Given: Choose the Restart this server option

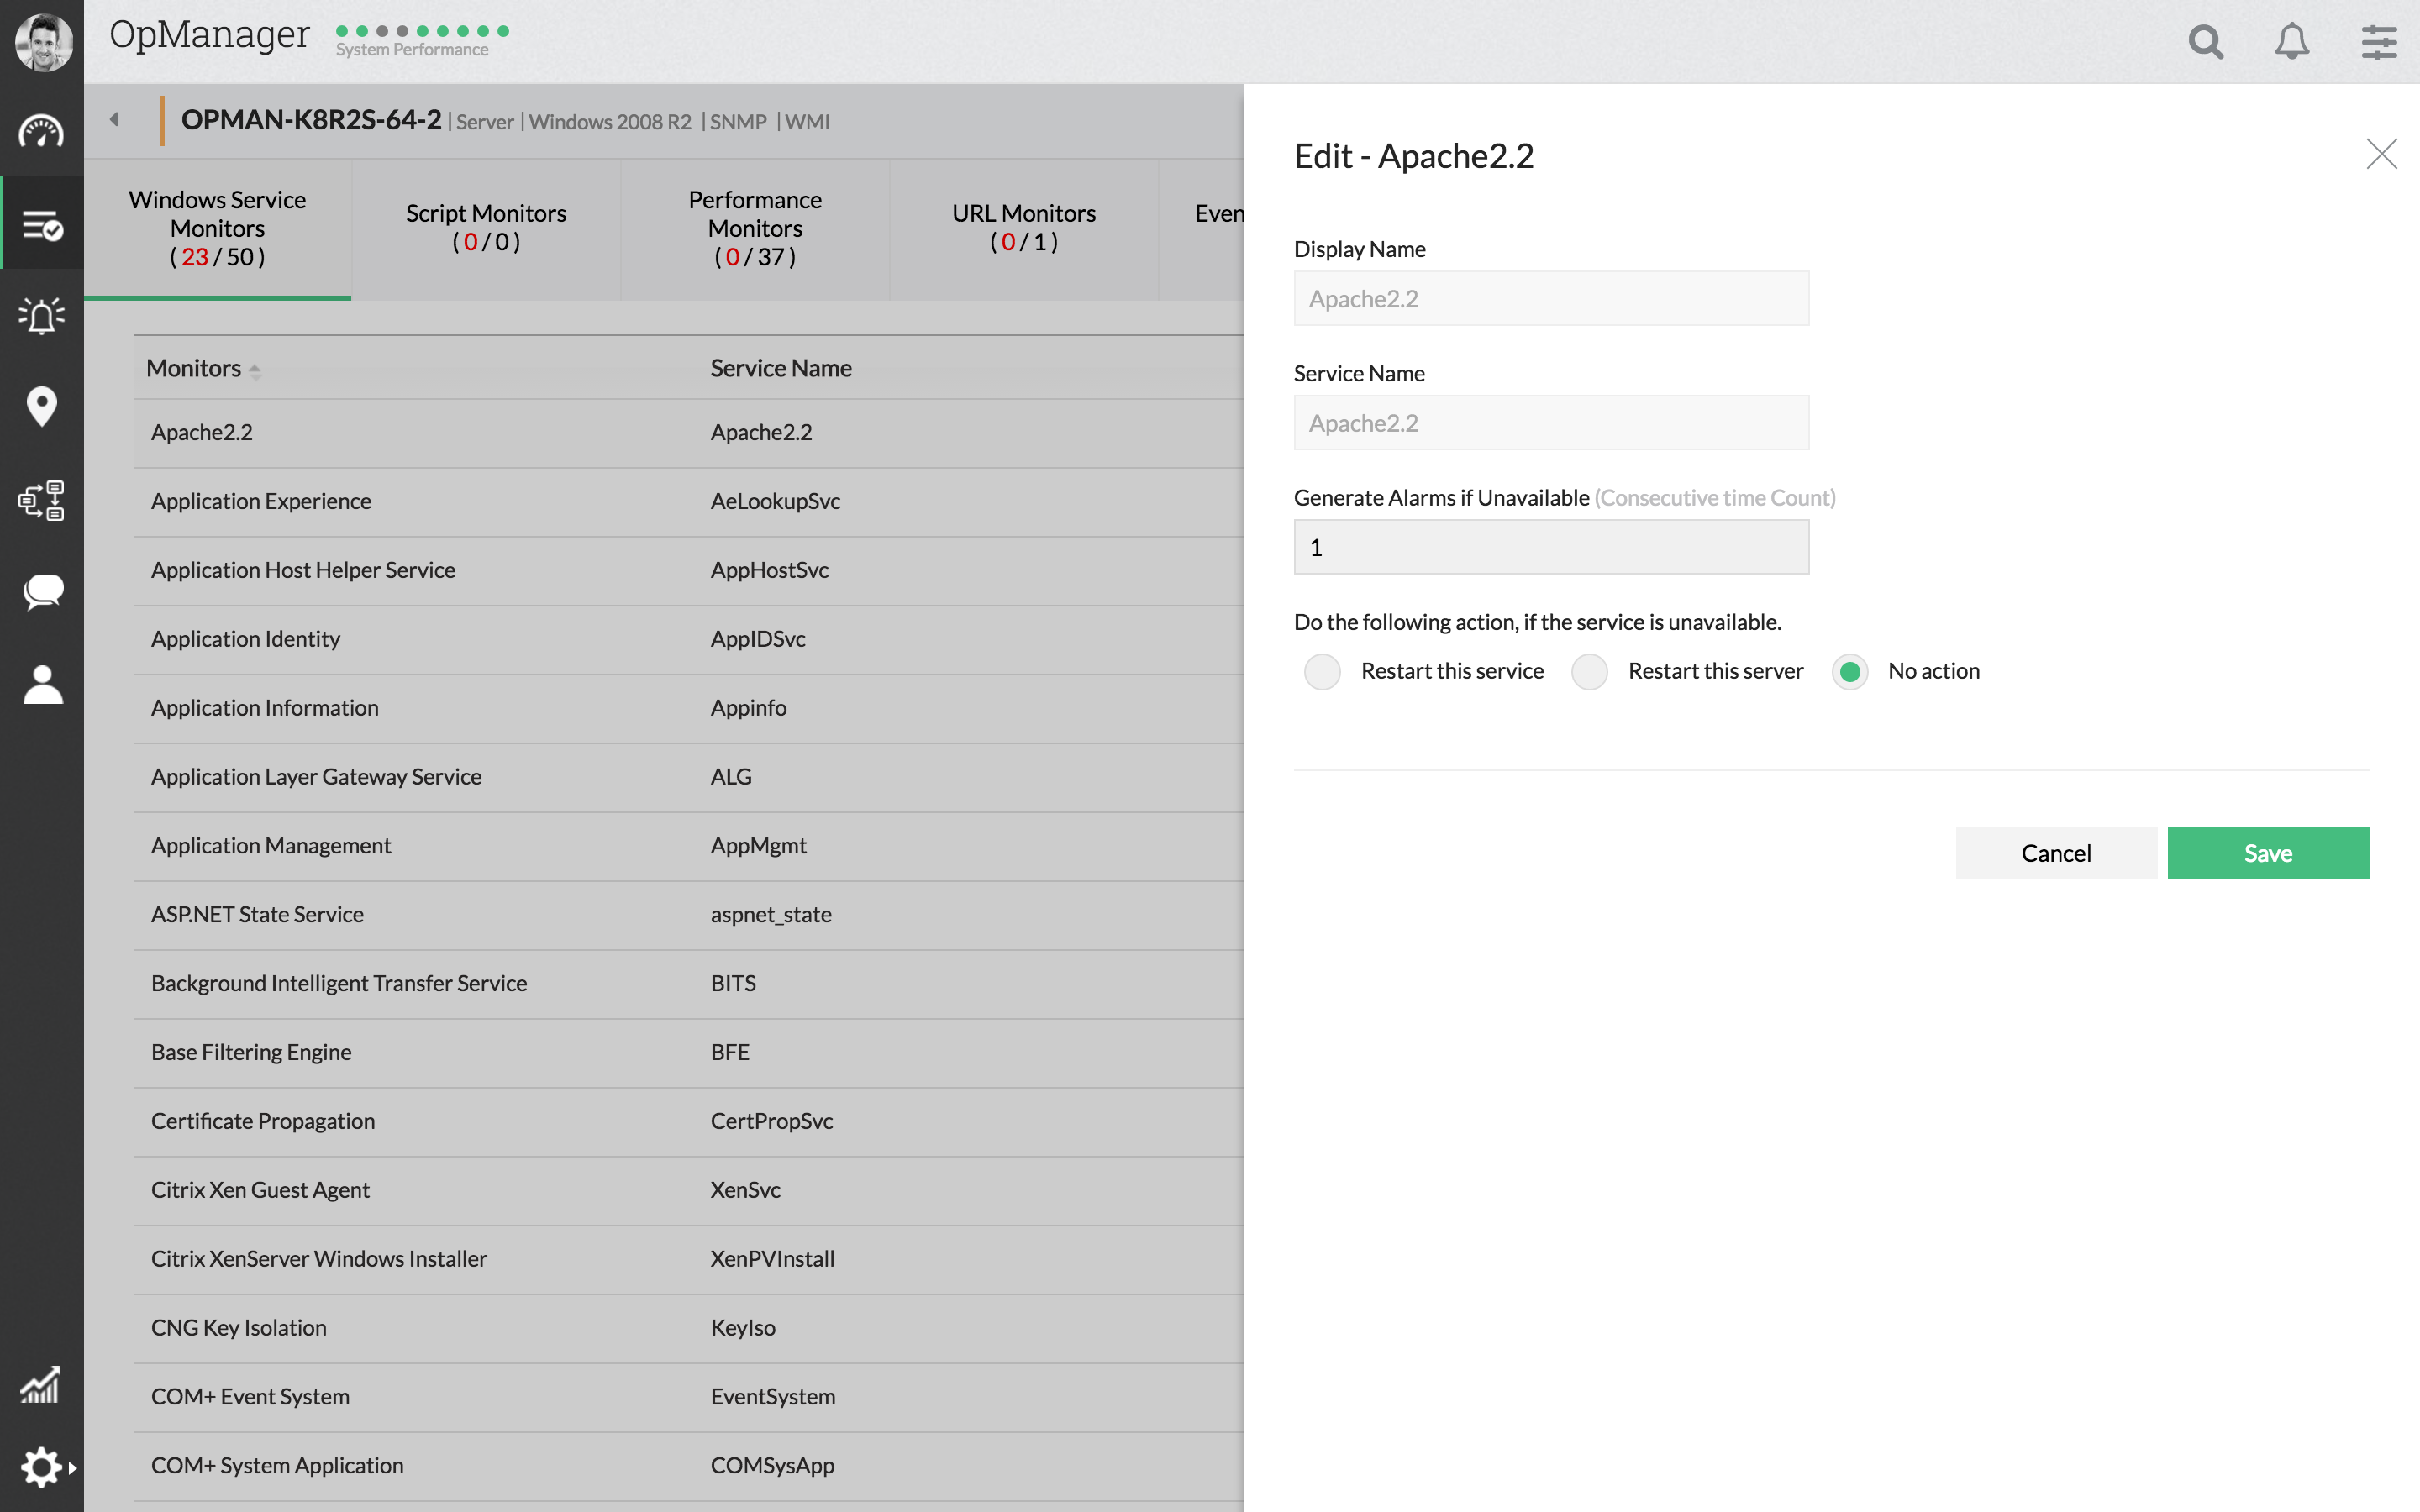Looking at the screenshot, I should pos(1588,671).
